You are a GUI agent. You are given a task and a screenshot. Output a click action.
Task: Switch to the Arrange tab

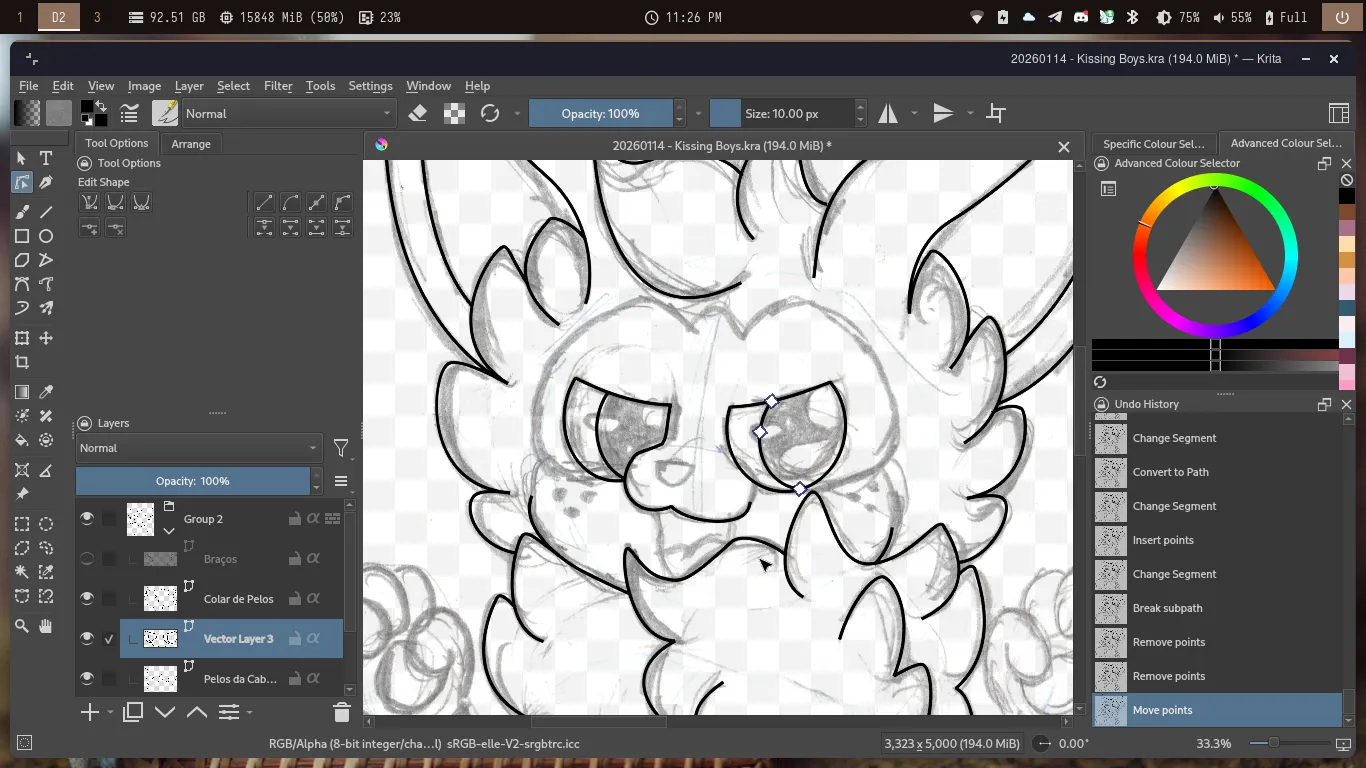pos(191,143)
